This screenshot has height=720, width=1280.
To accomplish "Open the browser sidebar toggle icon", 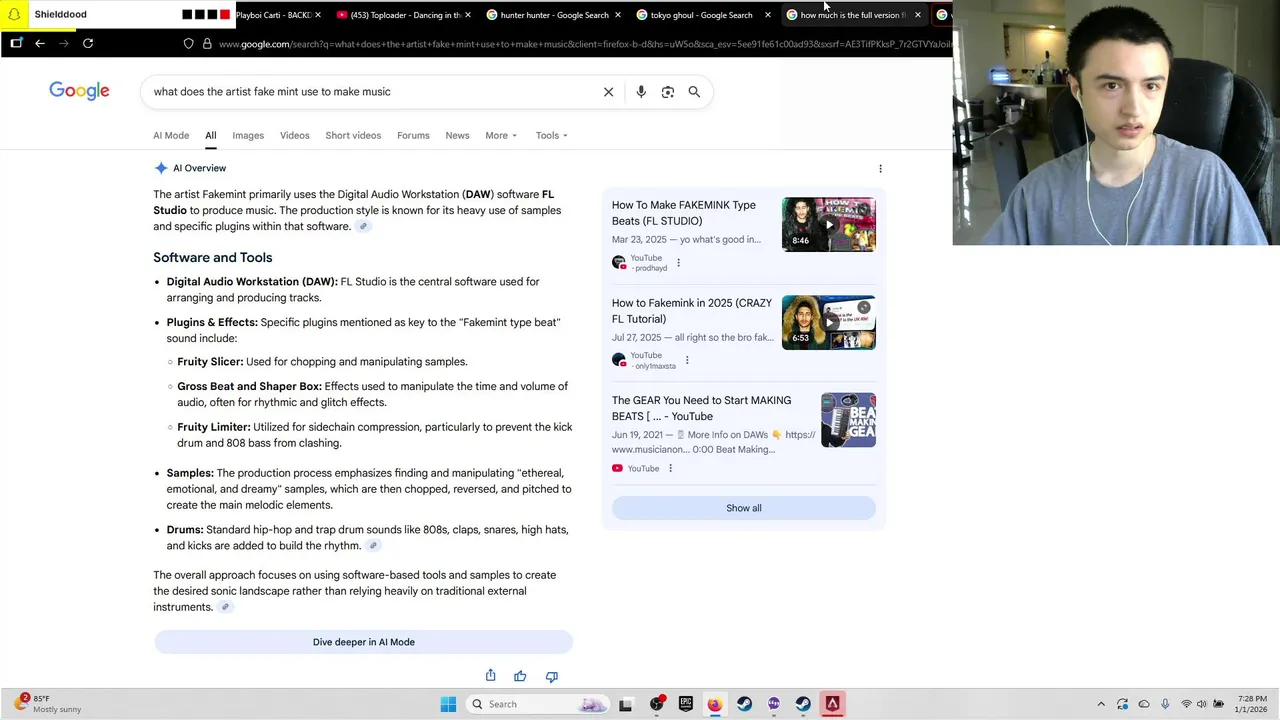I will coord(16,43).
